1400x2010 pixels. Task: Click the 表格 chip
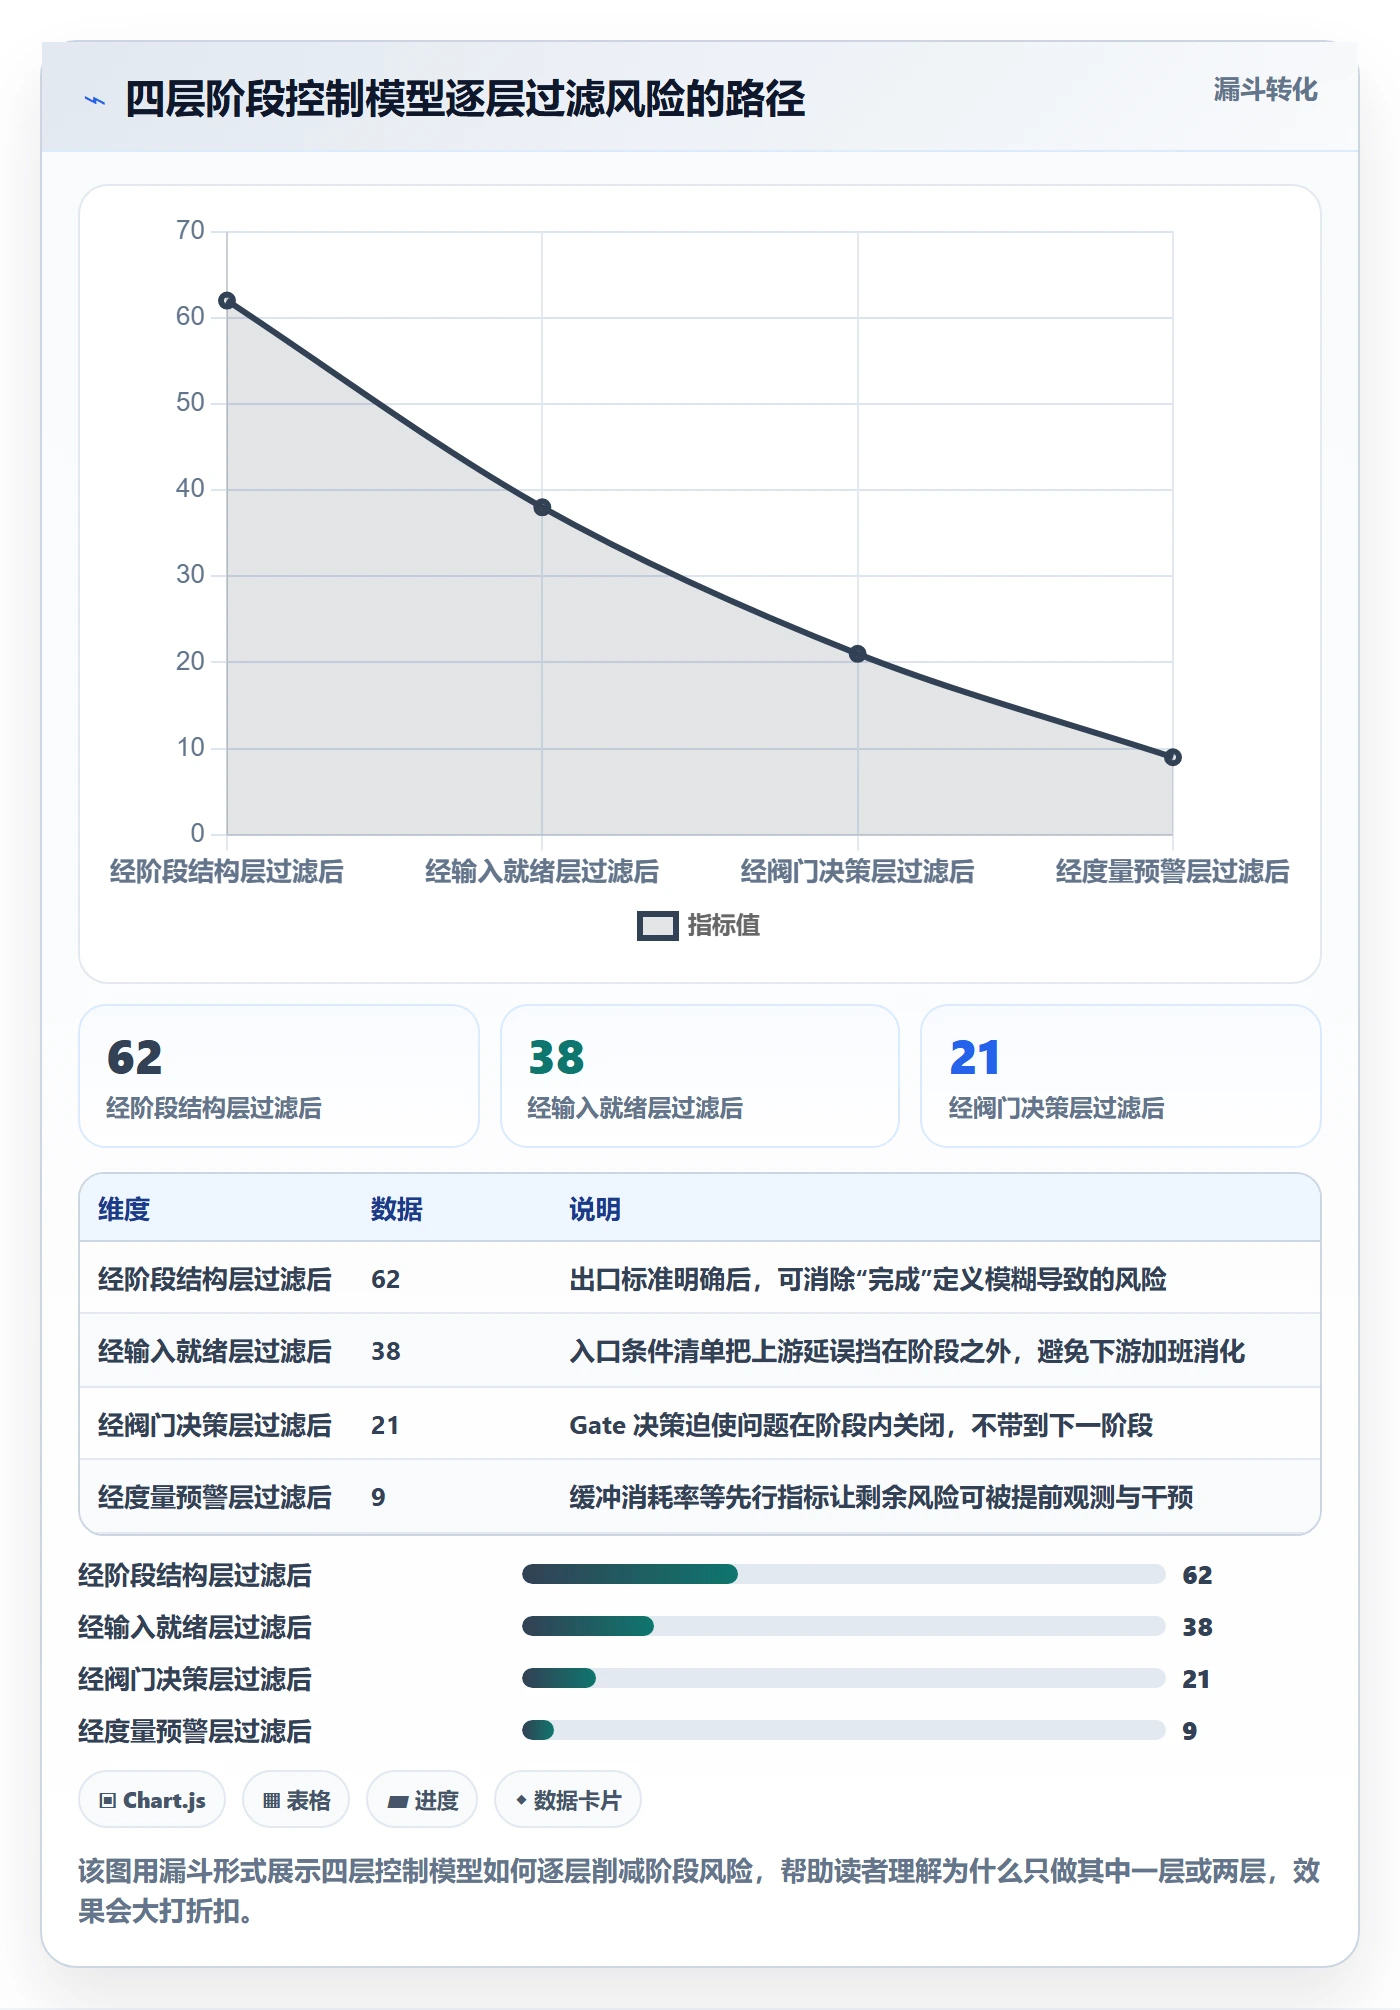[296, 1800]
